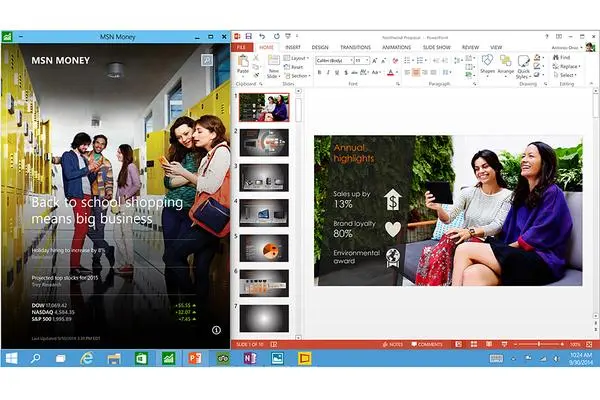Toggle Strikethrough formatting
The height and width of the screenshot is (400, 600).
(355, 72)
